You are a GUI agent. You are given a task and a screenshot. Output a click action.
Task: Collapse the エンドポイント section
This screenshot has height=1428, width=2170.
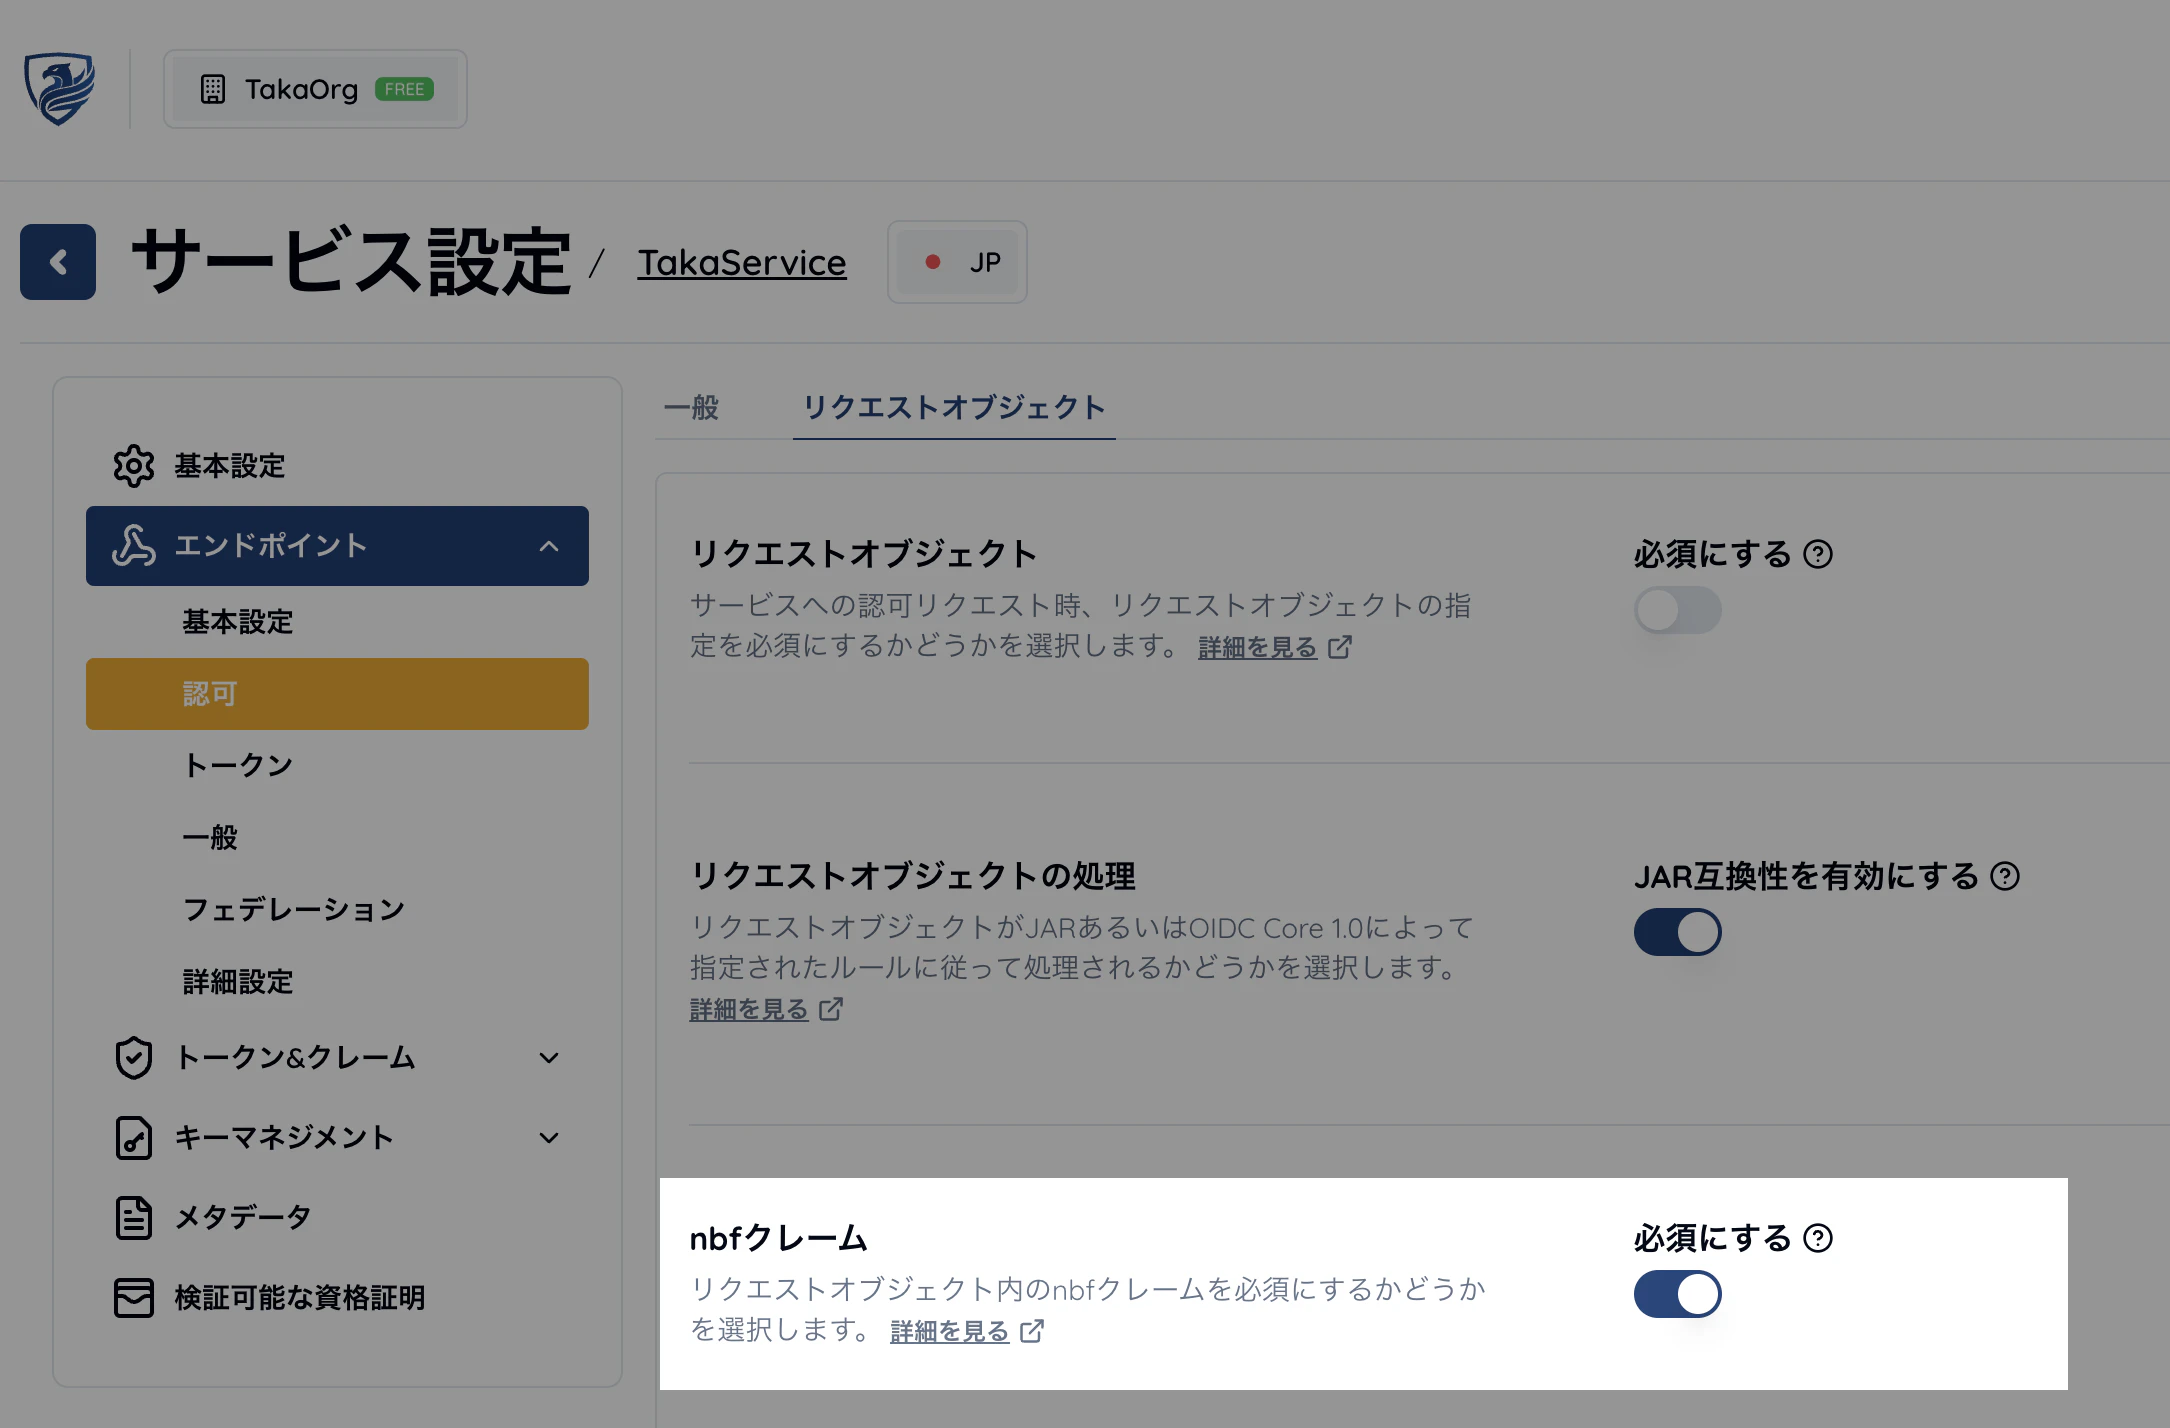pyautogui.click(x=548, y=546)
